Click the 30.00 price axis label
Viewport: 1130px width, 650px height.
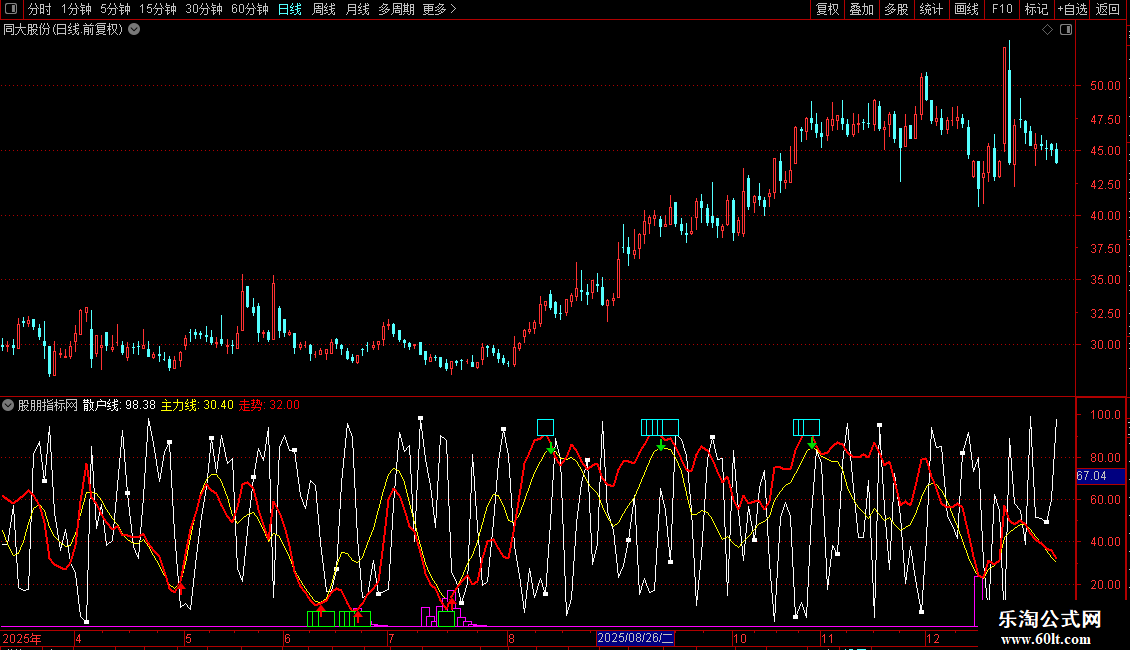point(1105,344)
